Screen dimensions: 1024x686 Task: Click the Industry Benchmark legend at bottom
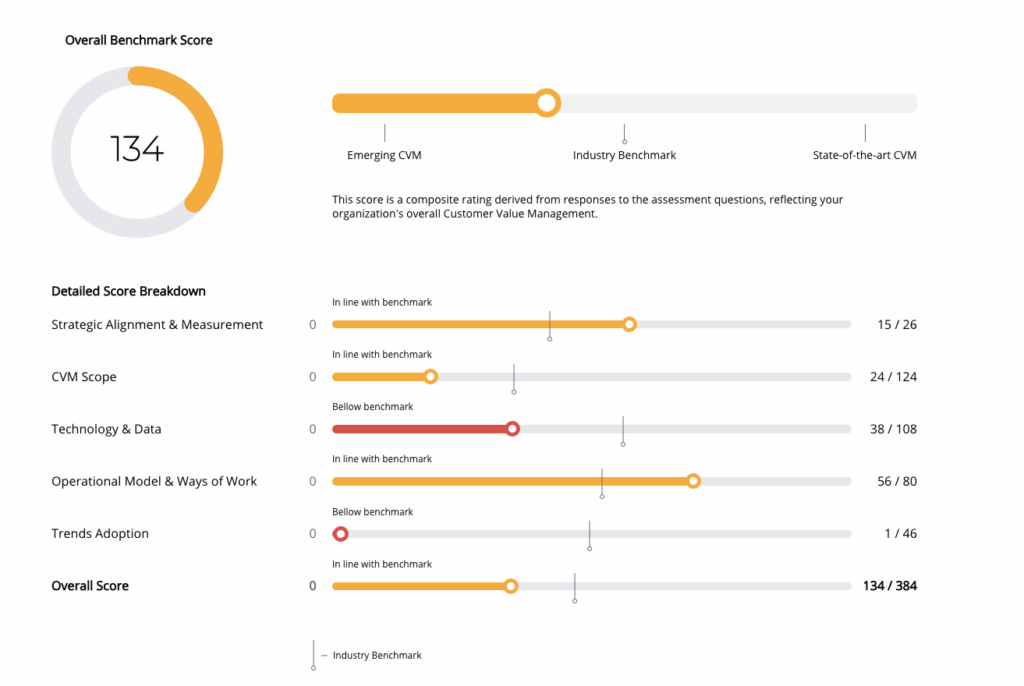pos(377,656)
